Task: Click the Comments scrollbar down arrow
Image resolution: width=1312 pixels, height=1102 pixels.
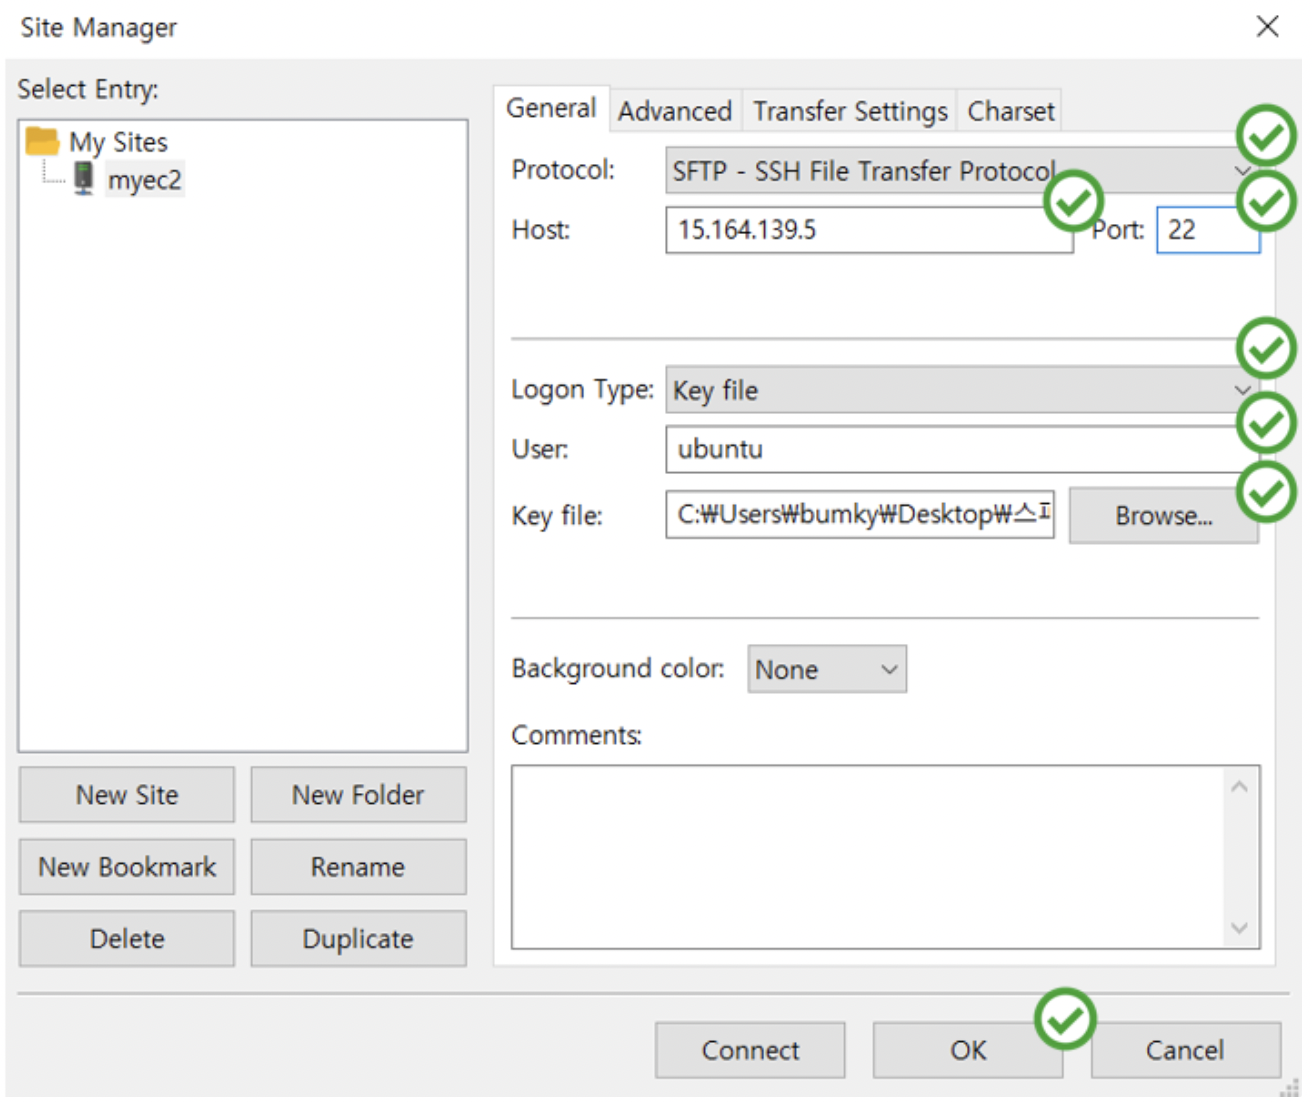Action: point(1240,928)
